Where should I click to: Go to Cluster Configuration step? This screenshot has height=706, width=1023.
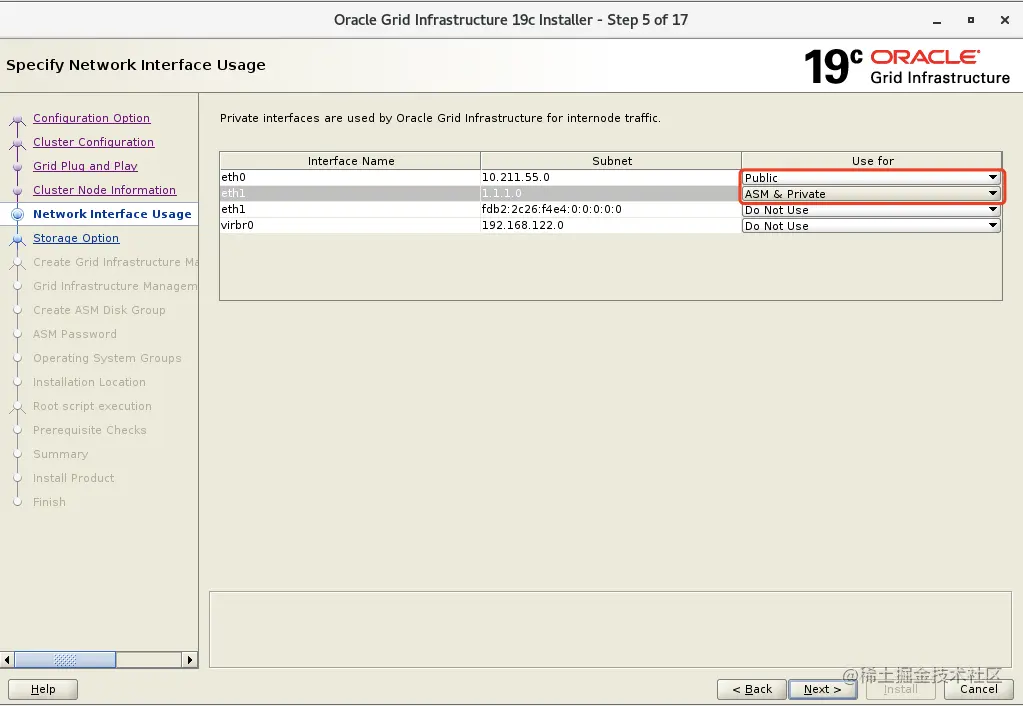93,142
